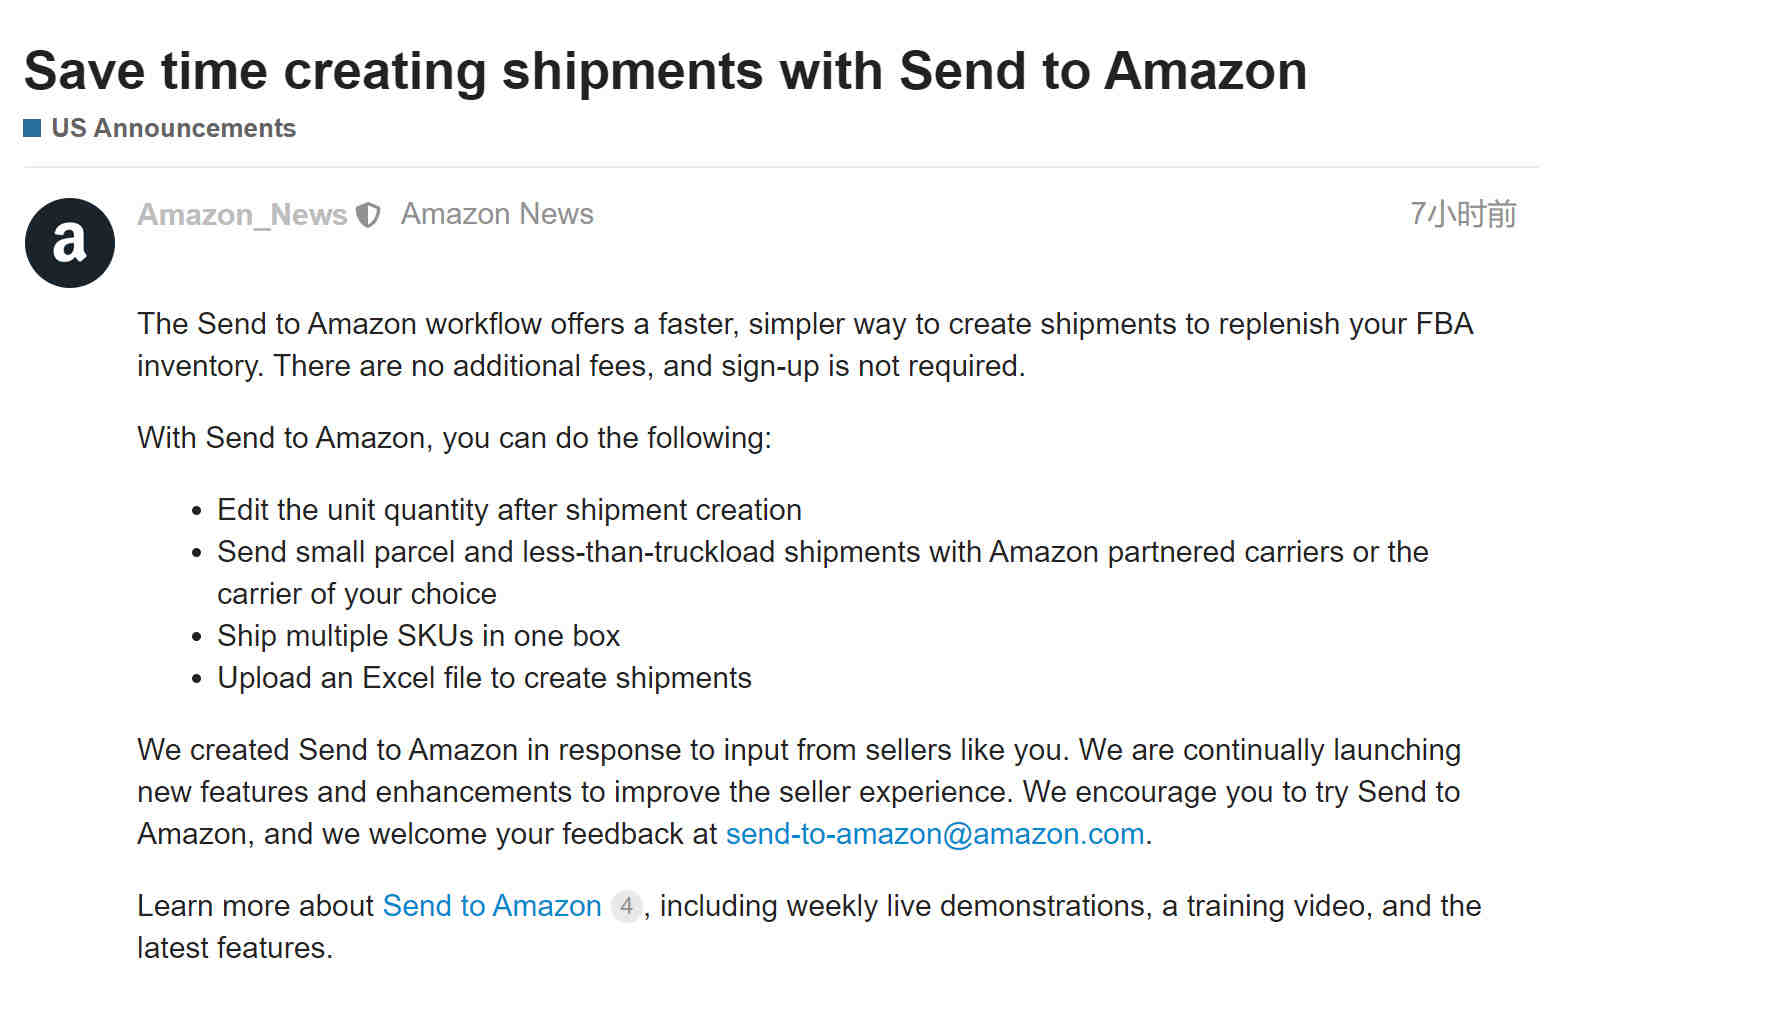Click the blue category square before US Announcements
Image resolution: width=1786 pixels, height=1024 pixels.
[x=32, y=128]
